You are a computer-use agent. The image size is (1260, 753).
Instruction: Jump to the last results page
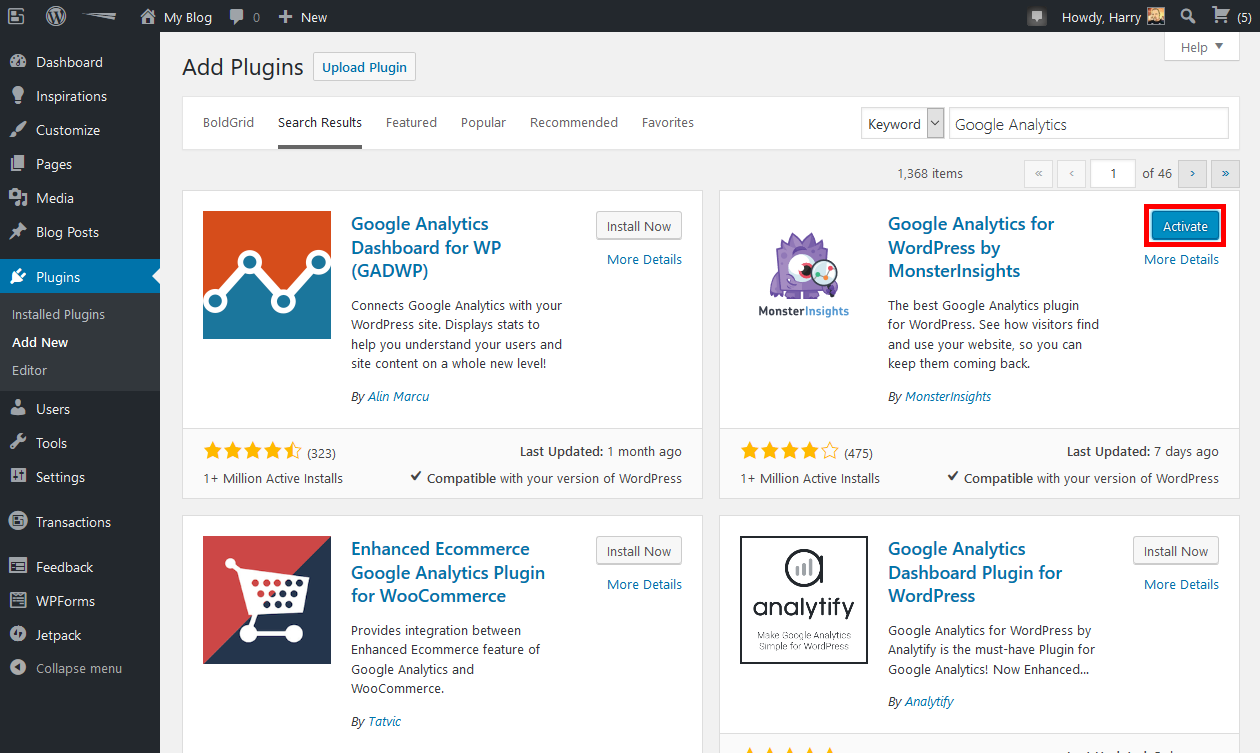pyautogui.click(x=1225, y=173)
